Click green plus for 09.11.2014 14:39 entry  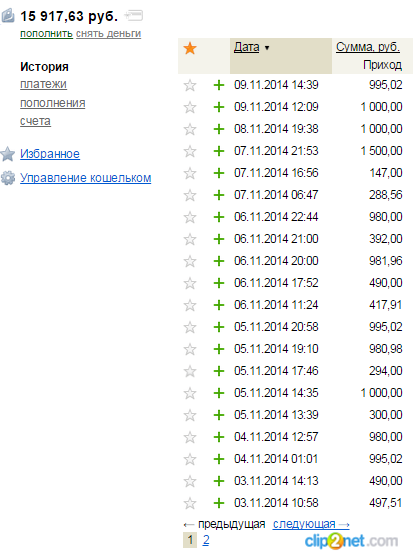(x=219, y=85)
